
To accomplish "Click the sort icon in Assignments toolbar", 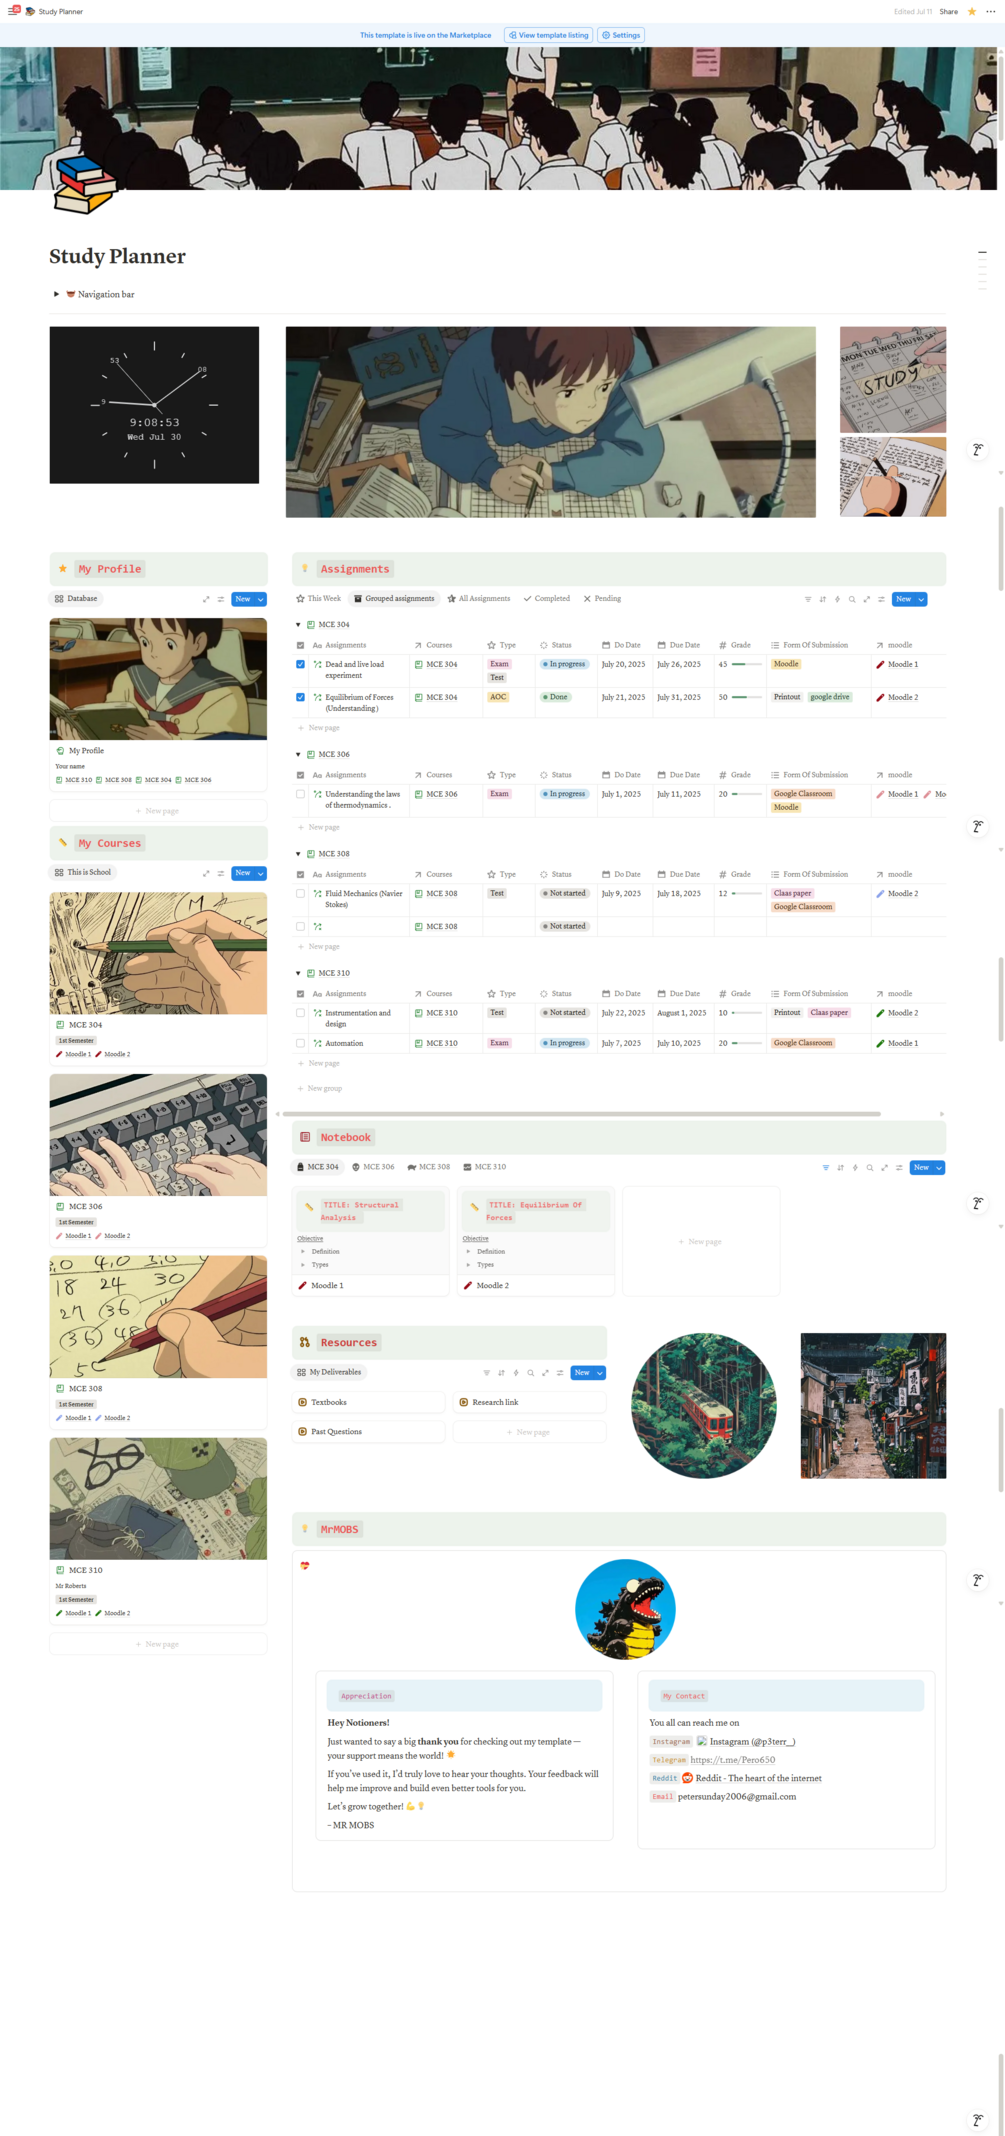I will click(823, 599).
